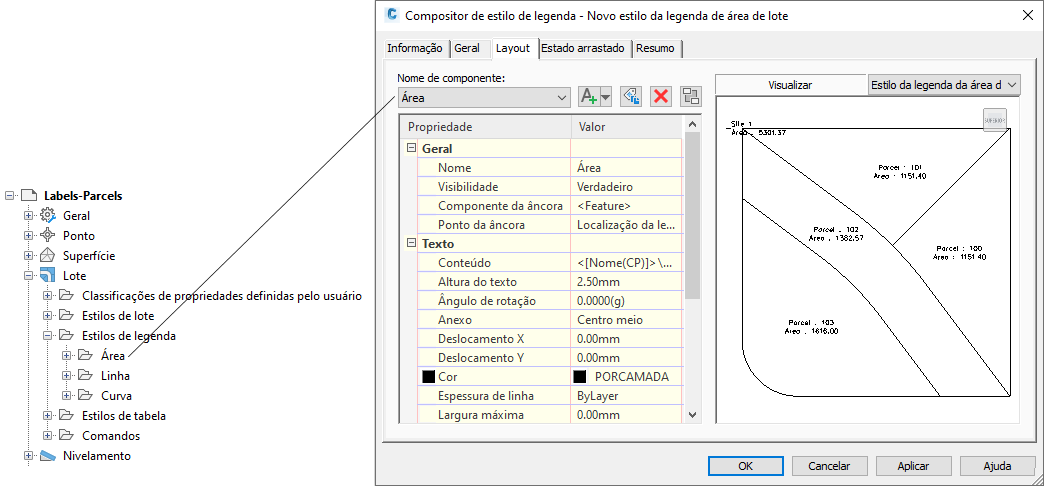The image size is (1044, 486).
Task: Collapse the Lote tree node
Action: point(28,276)
